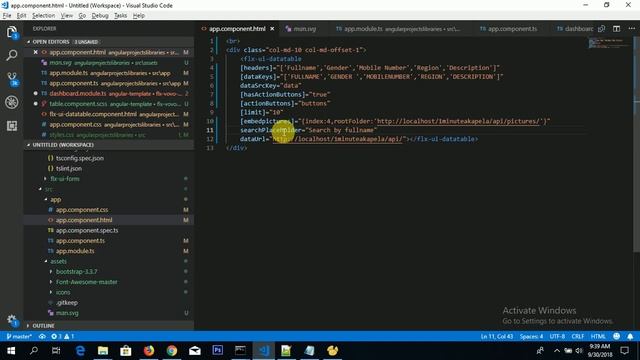The width and height of the screenshot is (640, 360).
Task: Open the Windows Start menu
Action: coord(11,351)
